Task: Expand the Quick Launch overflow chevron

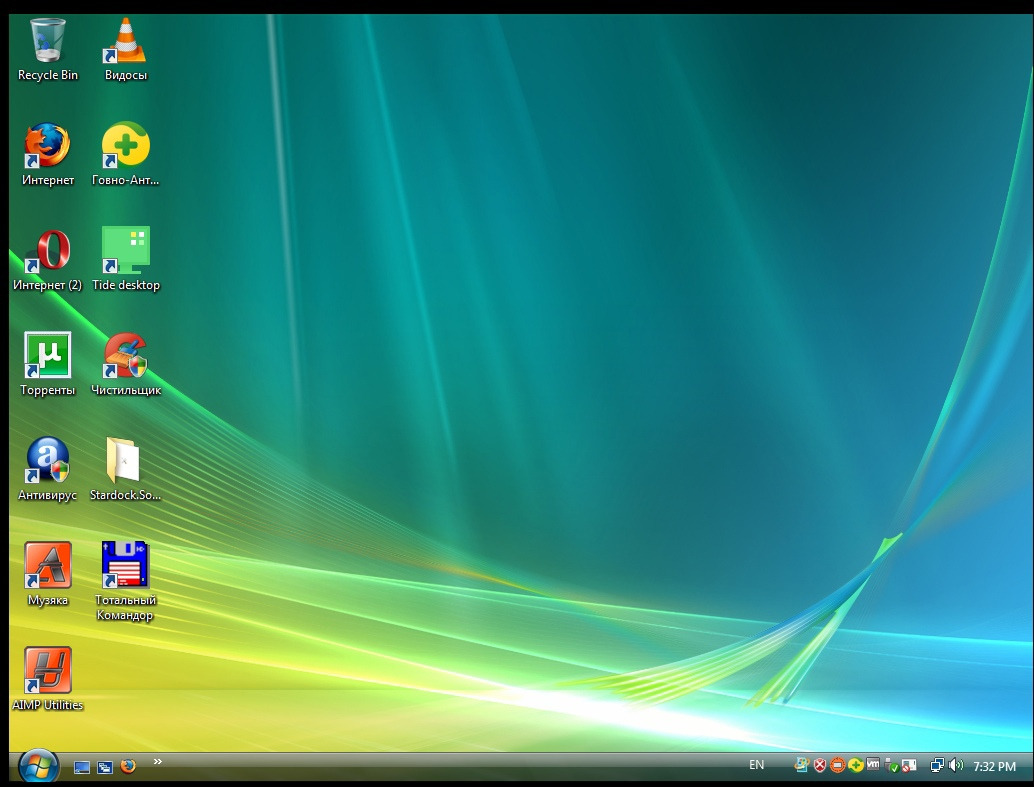Action: point(158,763)
